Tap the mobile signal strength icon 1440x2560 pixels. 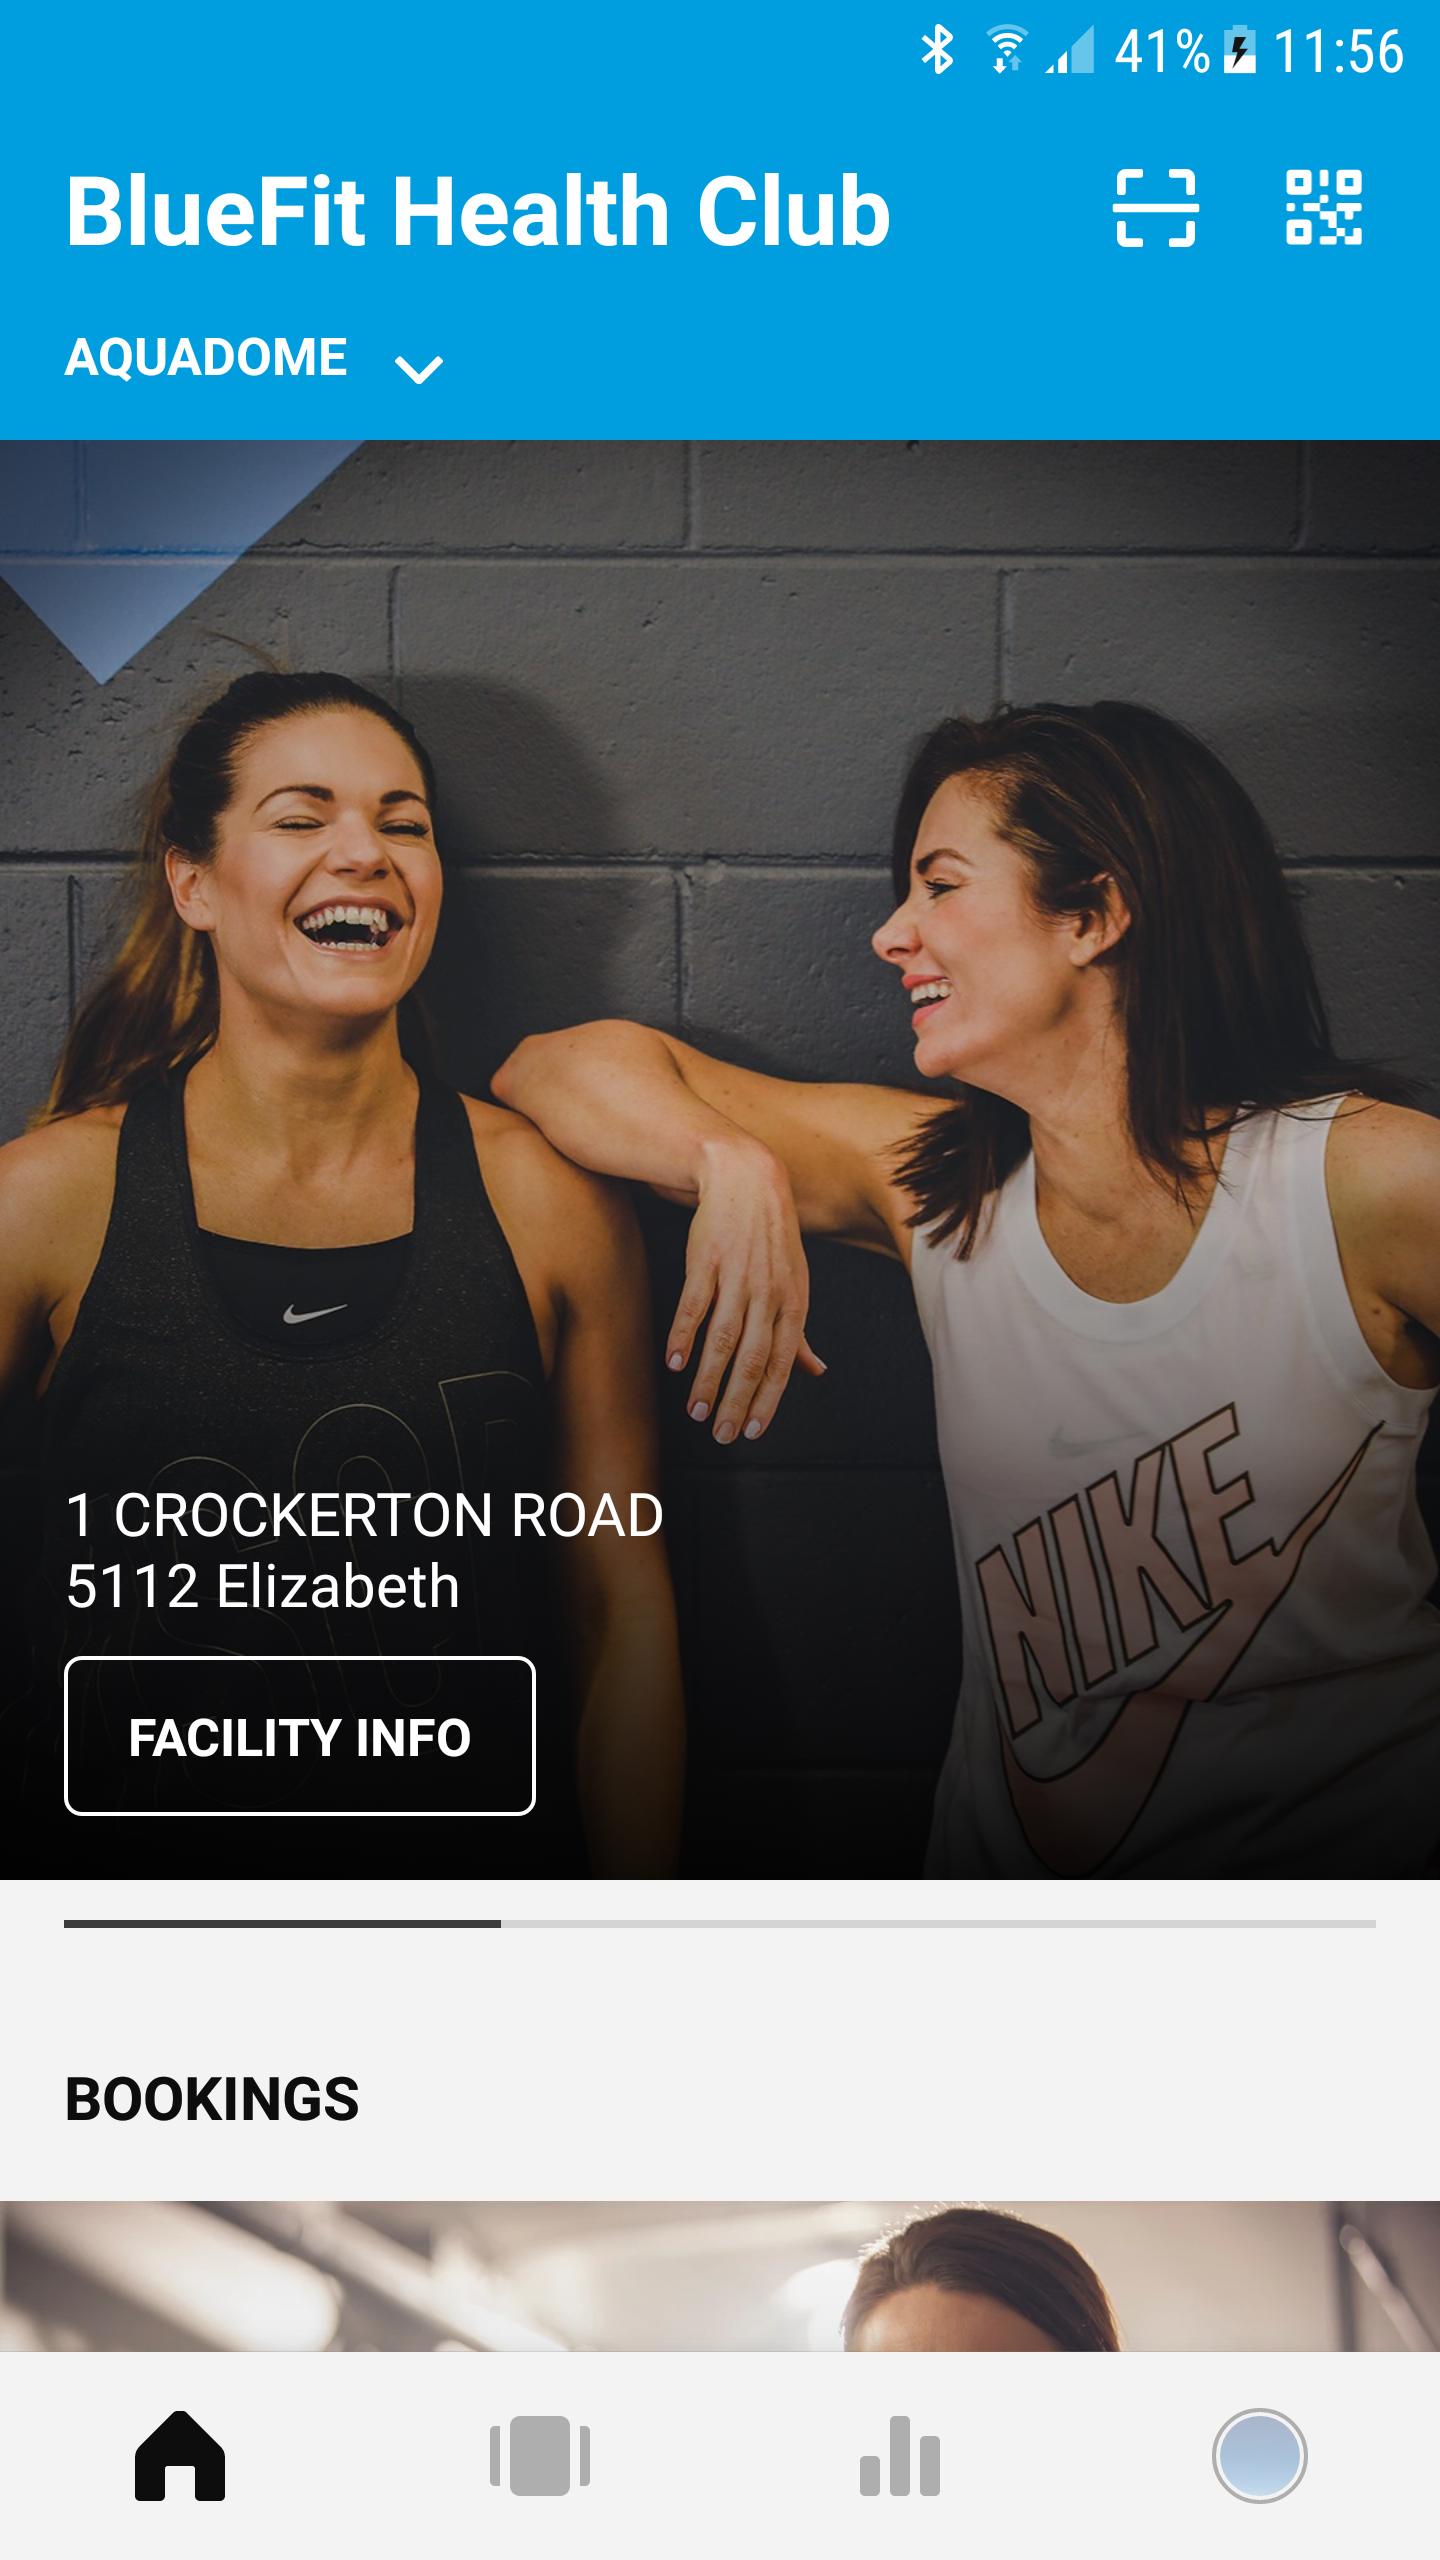(x=1070, y=50)
